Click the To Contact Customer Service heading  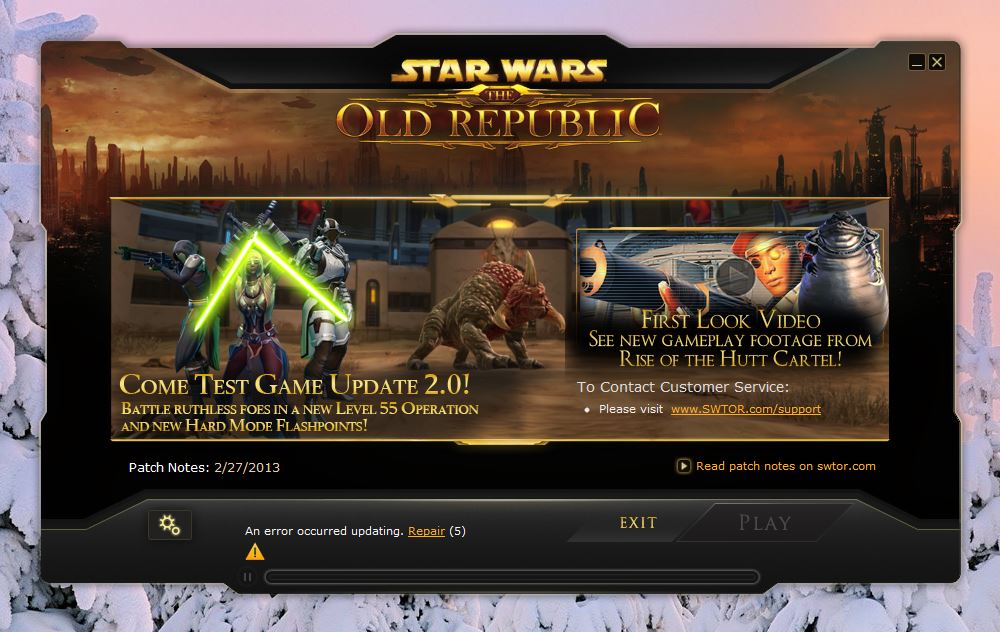point(682,387)
